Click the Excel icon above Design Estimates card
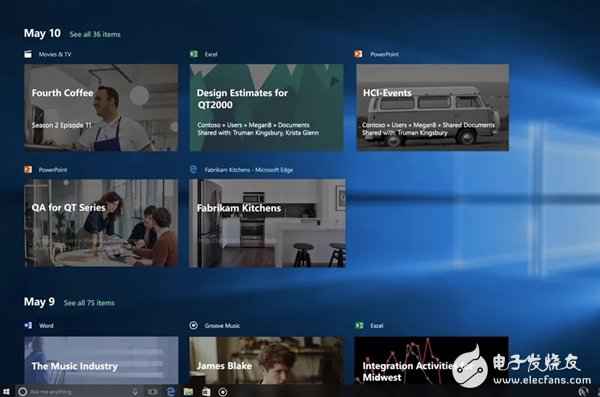Screen dimensions: 600x397 pos(194,54)
